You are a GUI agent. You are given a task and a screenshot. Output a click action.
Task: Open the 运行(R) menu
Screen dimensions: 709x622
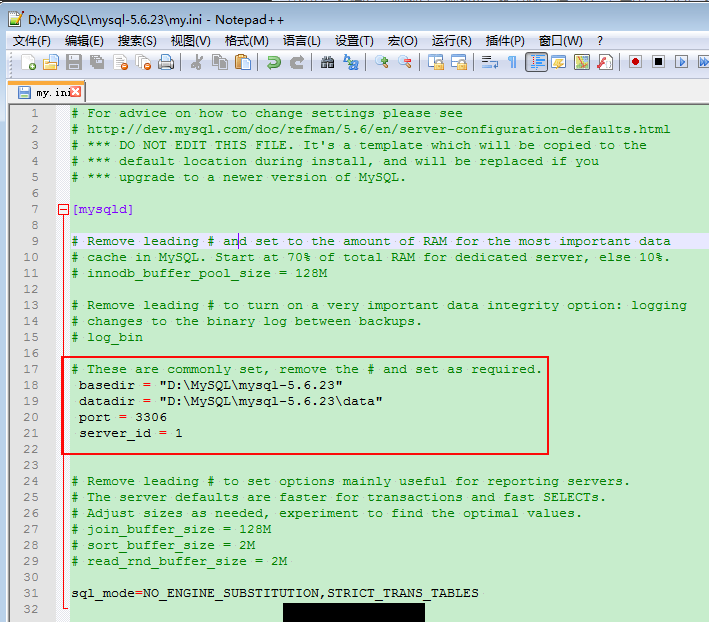[x=451, y=41]
